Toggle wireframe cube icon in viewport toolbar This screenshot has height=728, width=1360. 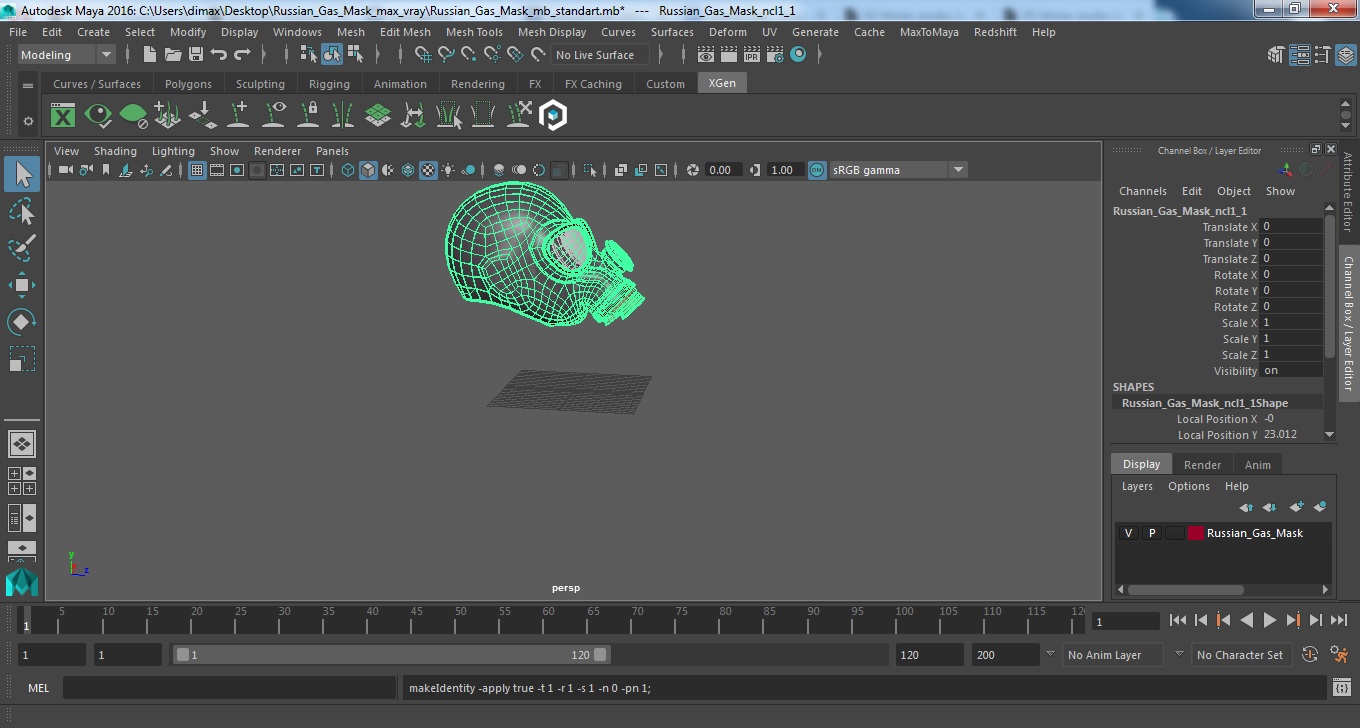(x=348, y=170)
